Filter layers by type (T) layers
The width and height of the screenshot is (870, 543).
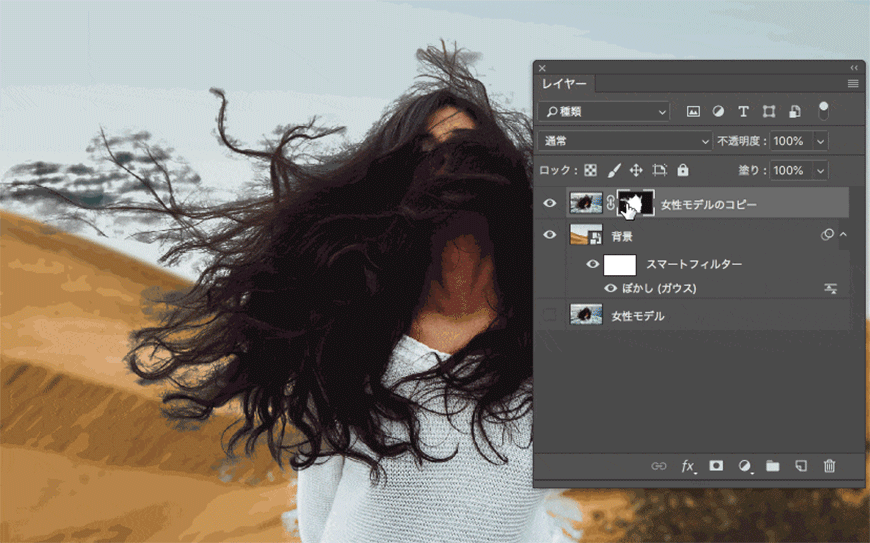point(743,112)
